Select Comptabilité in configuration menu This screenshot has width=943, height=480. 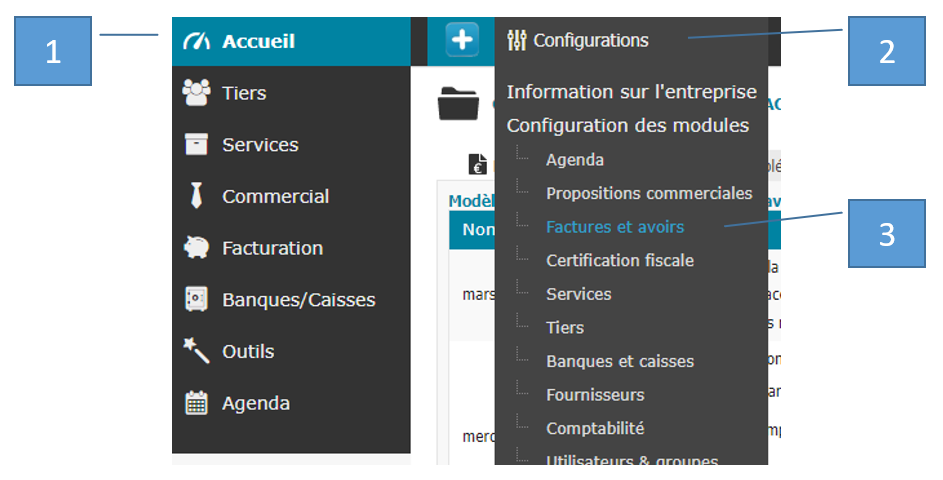[595, 428]
